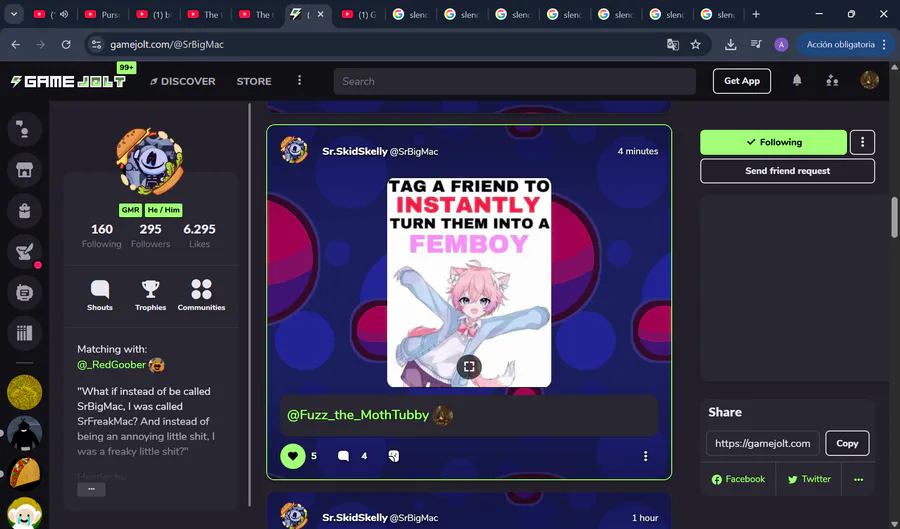Open more share options ellipsis
Image resolution: width=900 pixels, height=529 pixels.
tap(858, 479)
